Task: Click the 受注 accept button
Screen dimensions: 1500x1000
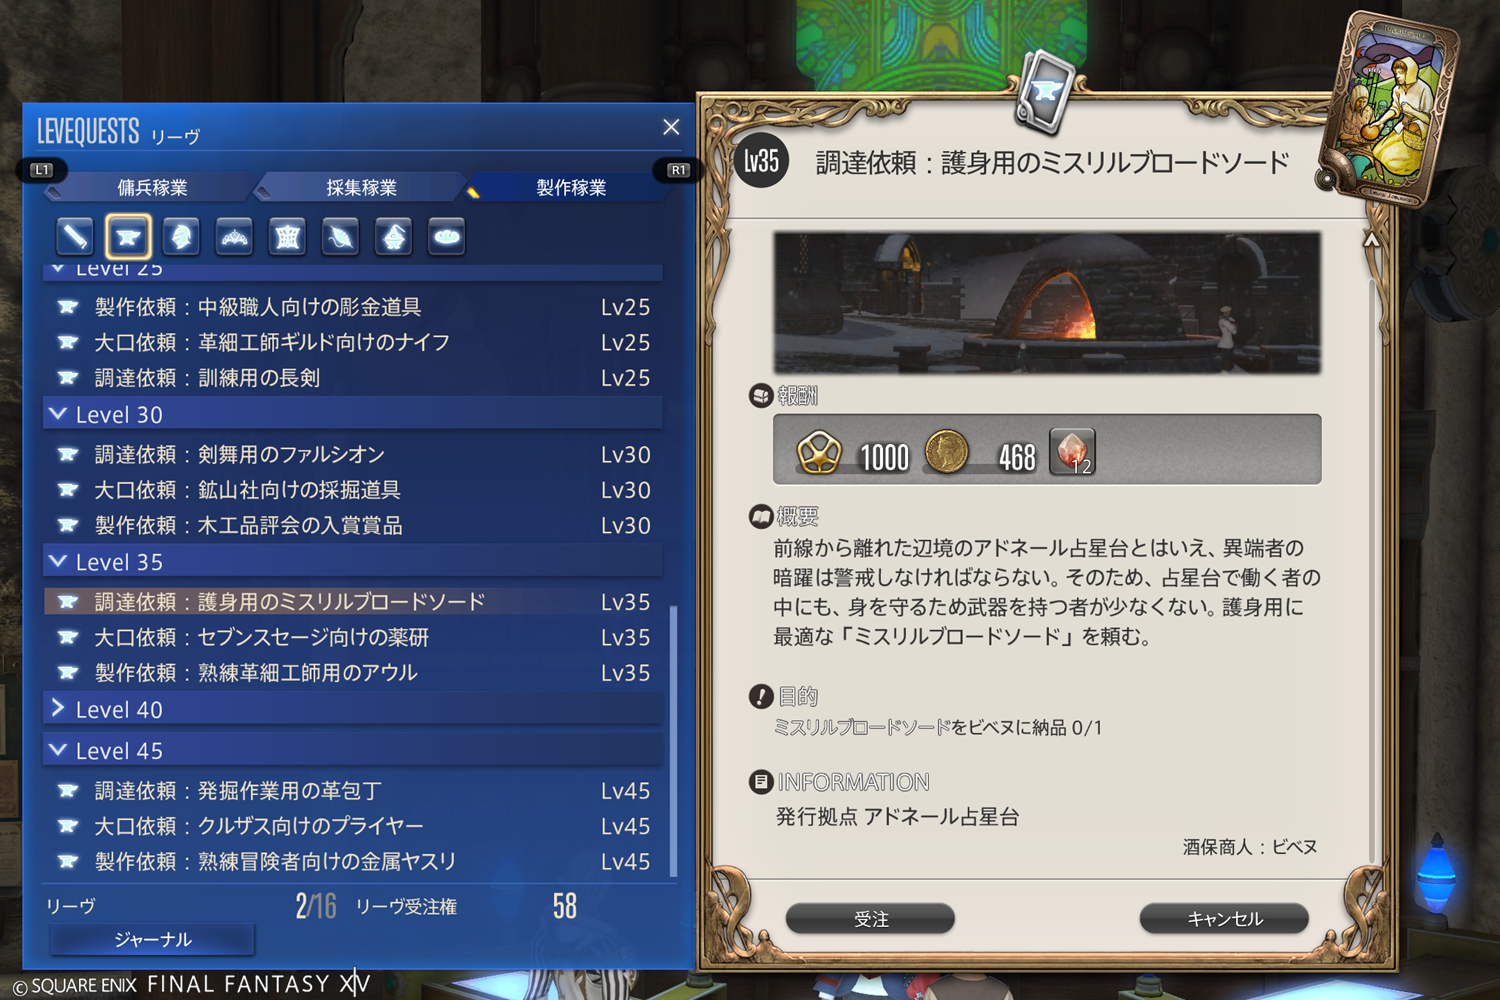Action: click(870, 918)
